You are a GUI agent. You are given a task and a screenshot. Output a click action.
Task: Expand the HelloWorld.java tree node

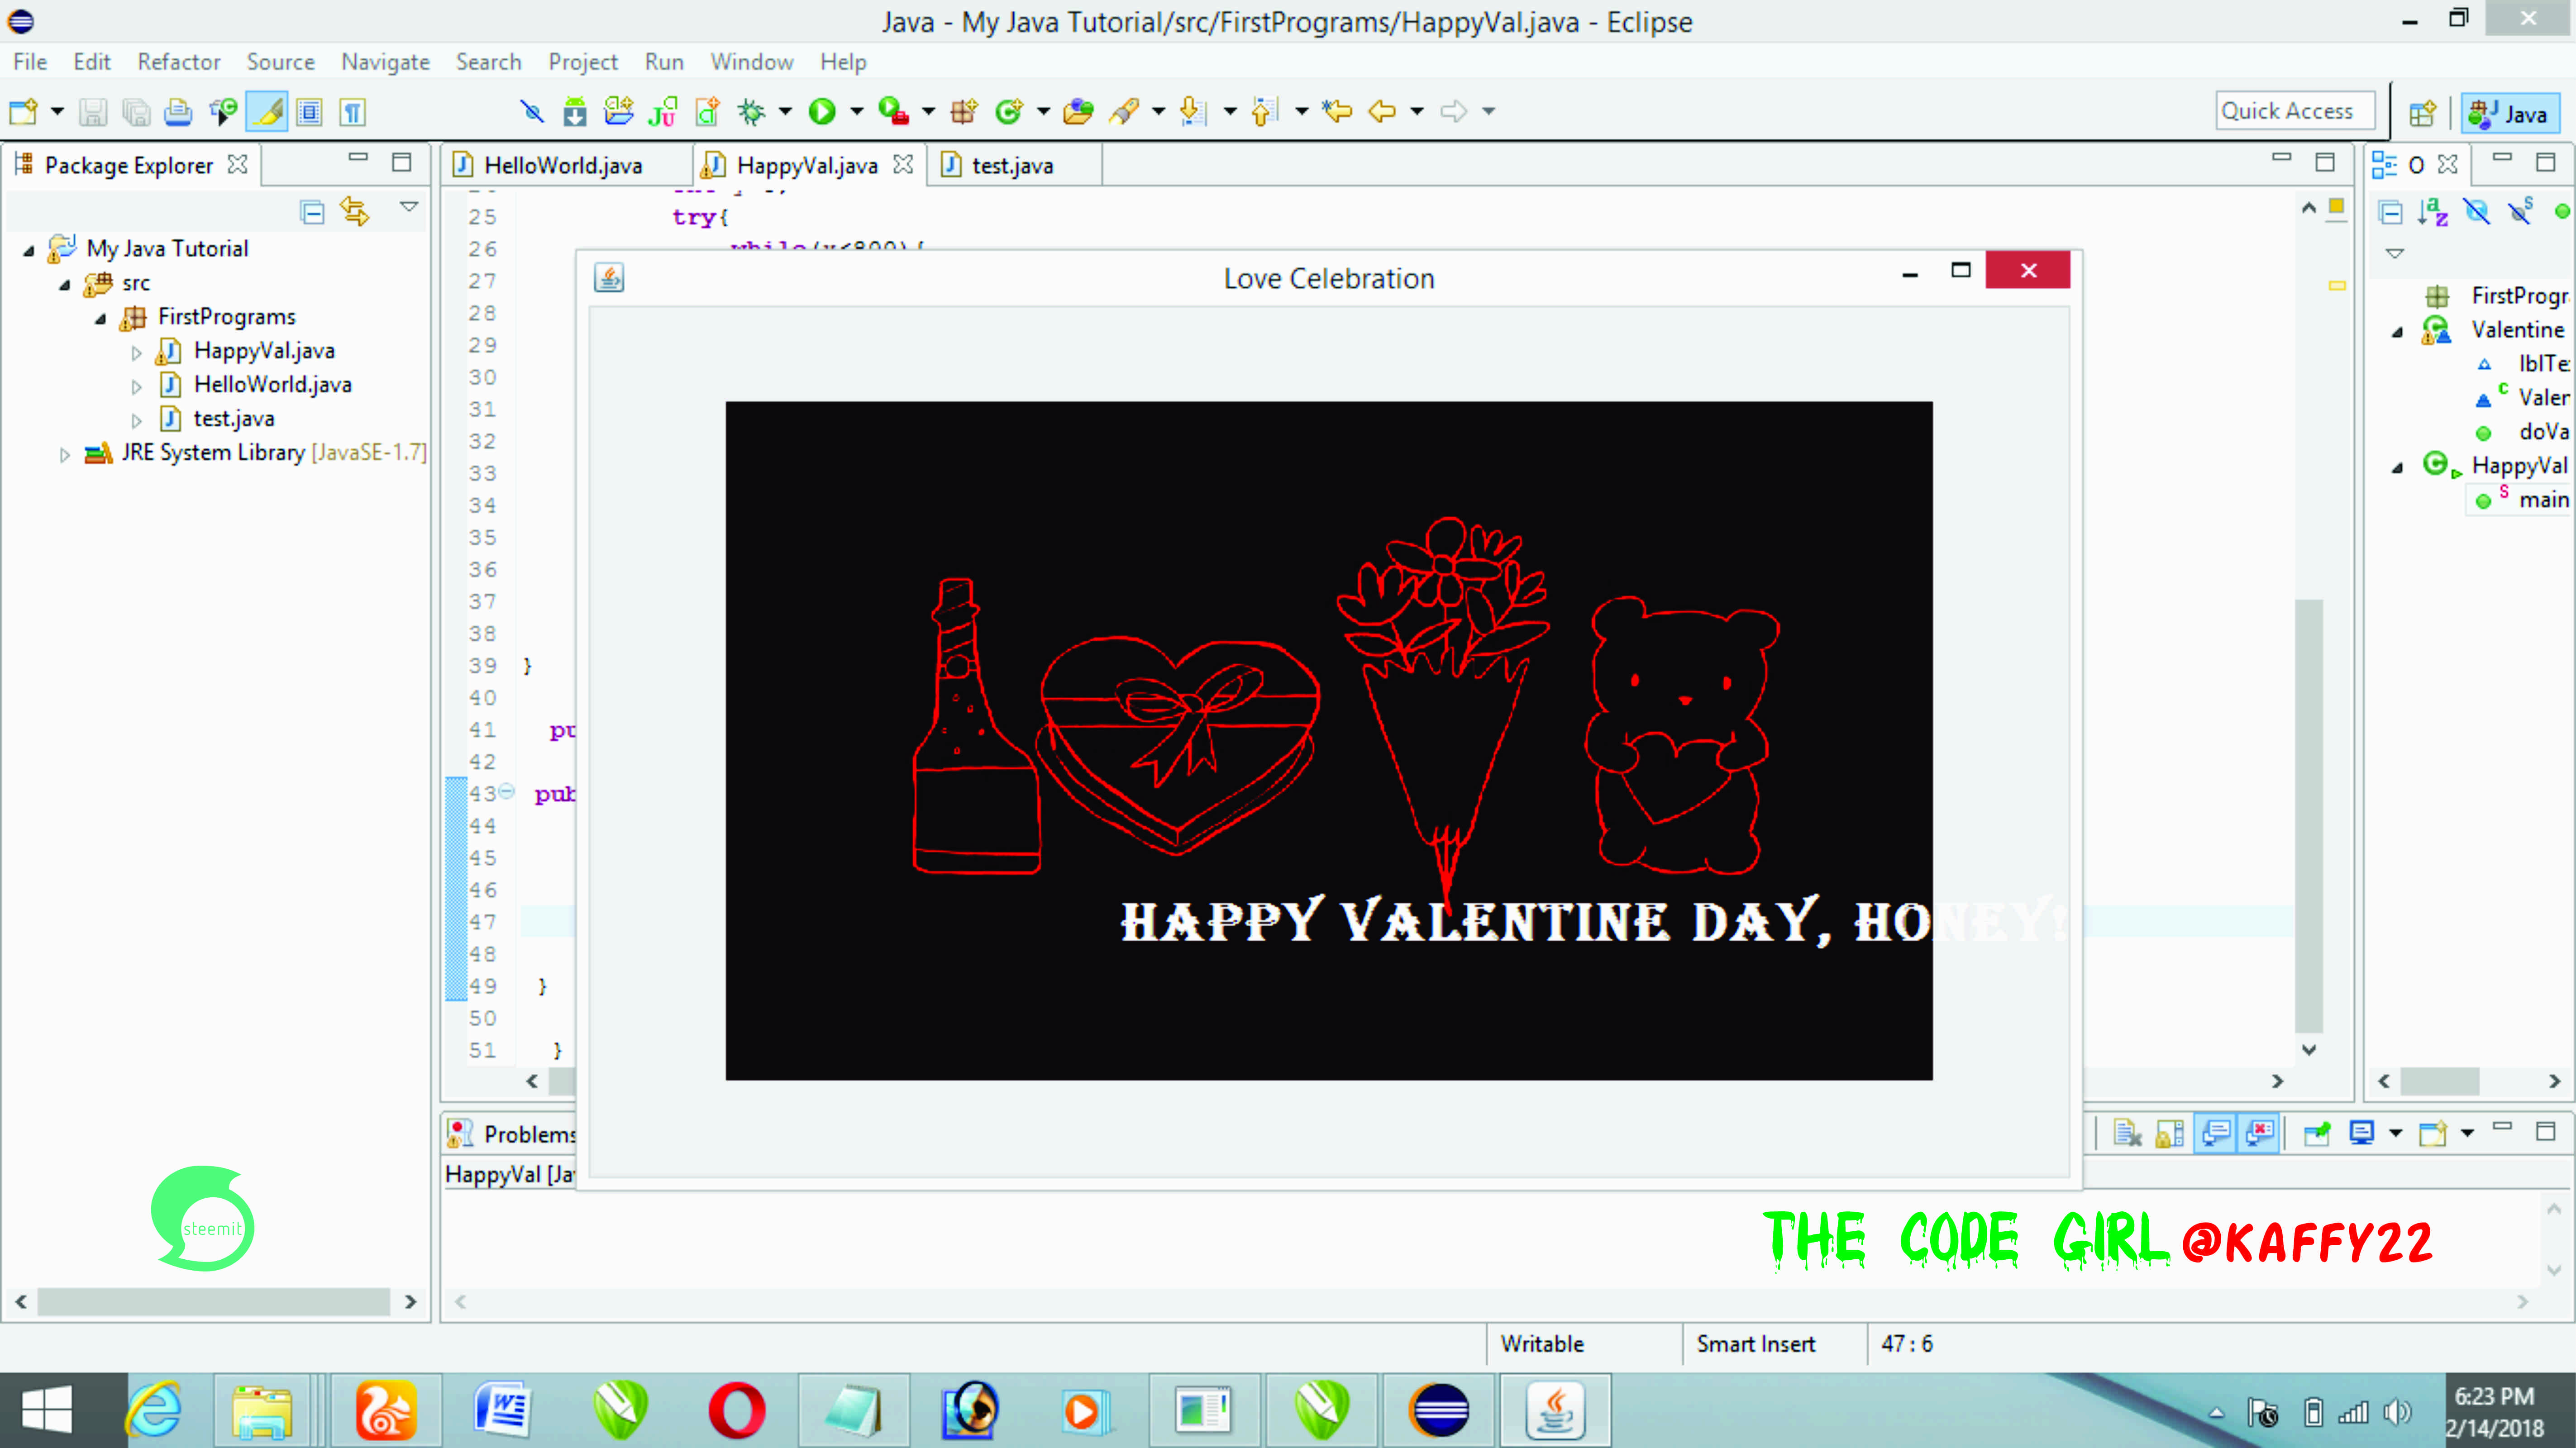(x=137, y=386)
